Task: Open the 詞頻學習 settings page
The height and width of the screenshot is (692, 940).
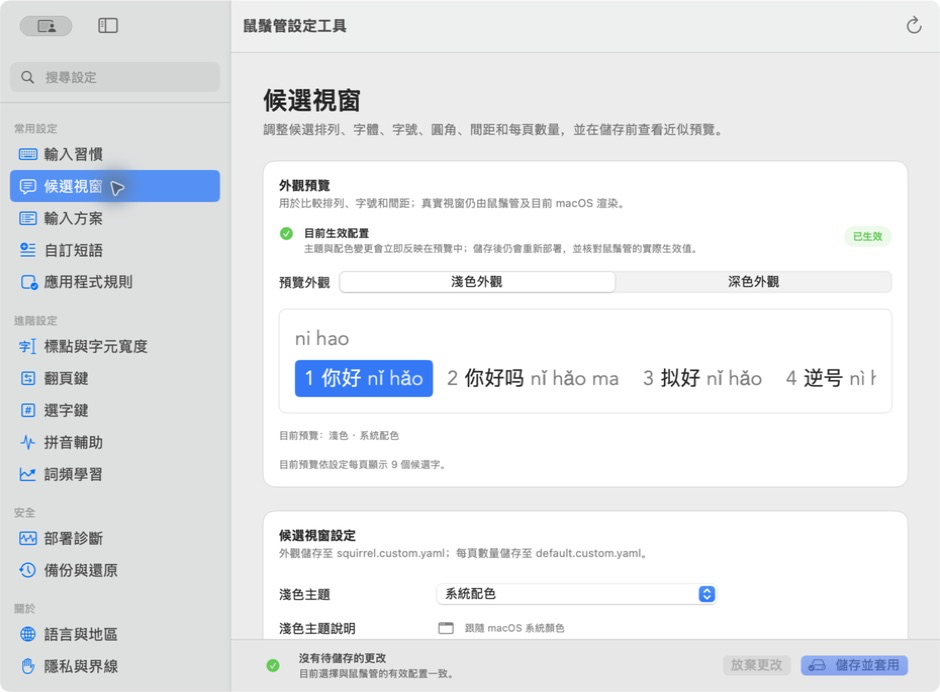Action: tap(115, 474)
